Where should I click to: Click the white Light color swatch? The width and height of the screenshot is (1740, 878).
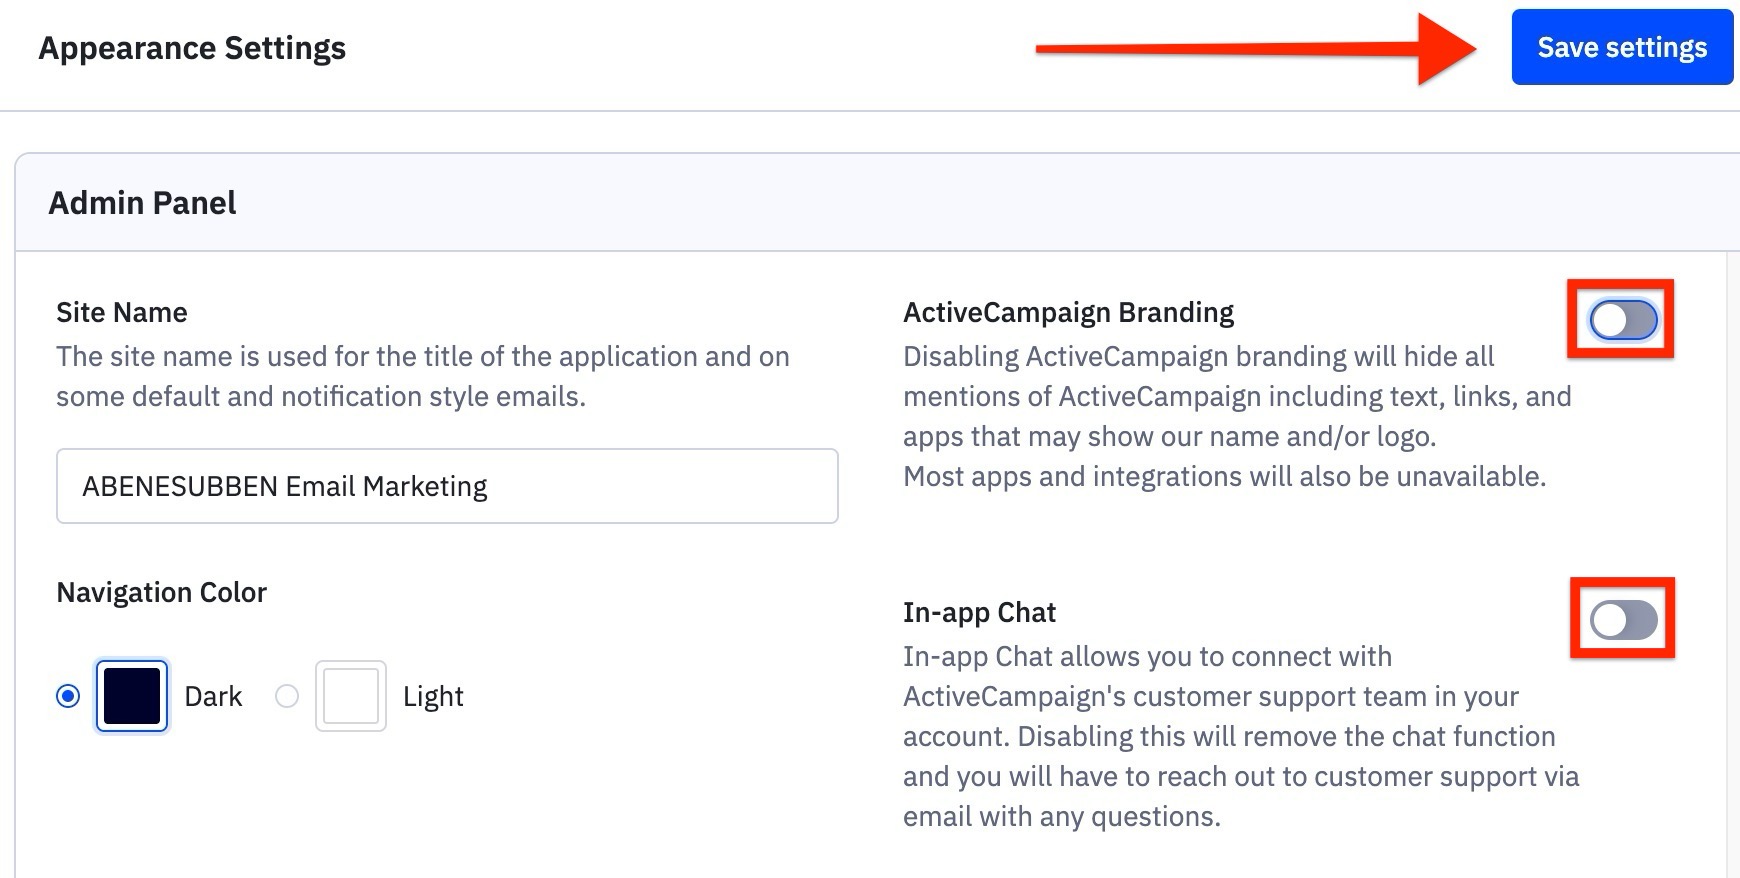point(349,697)
